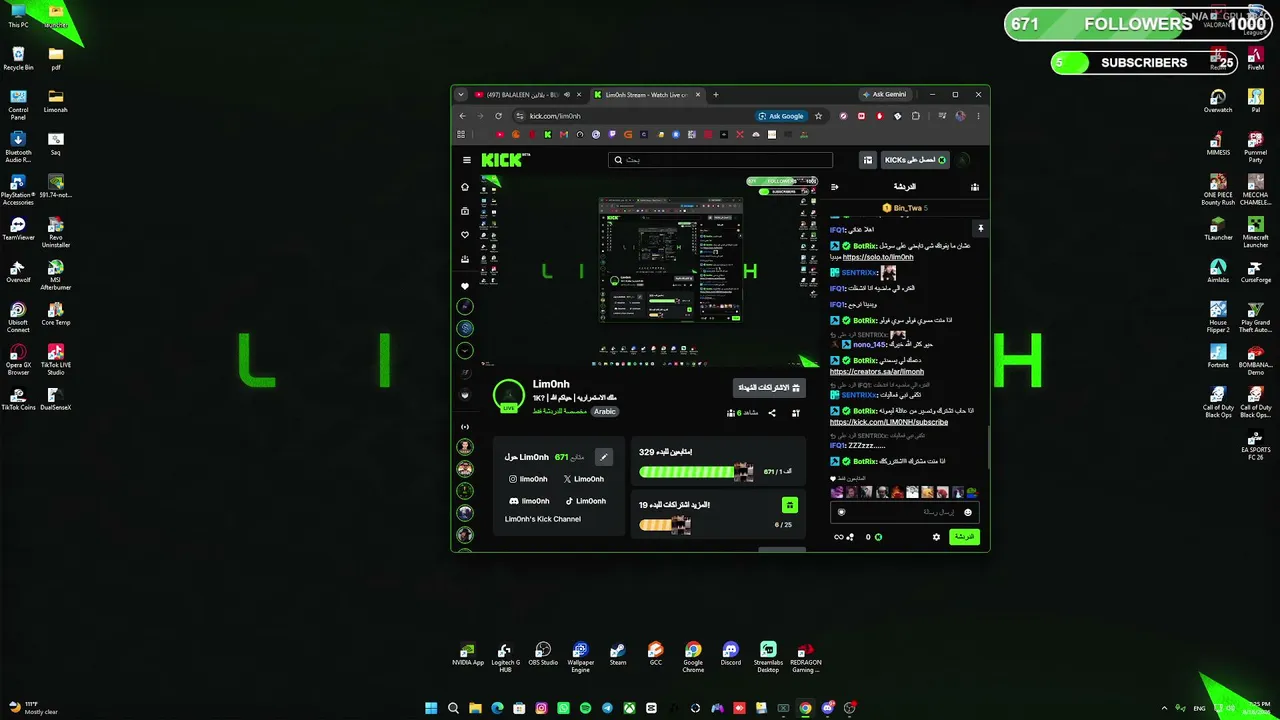This screenshot has height=720, width=1280.
Task: Click the Bin_Twa top gifter entry
Action: (904, 208)
